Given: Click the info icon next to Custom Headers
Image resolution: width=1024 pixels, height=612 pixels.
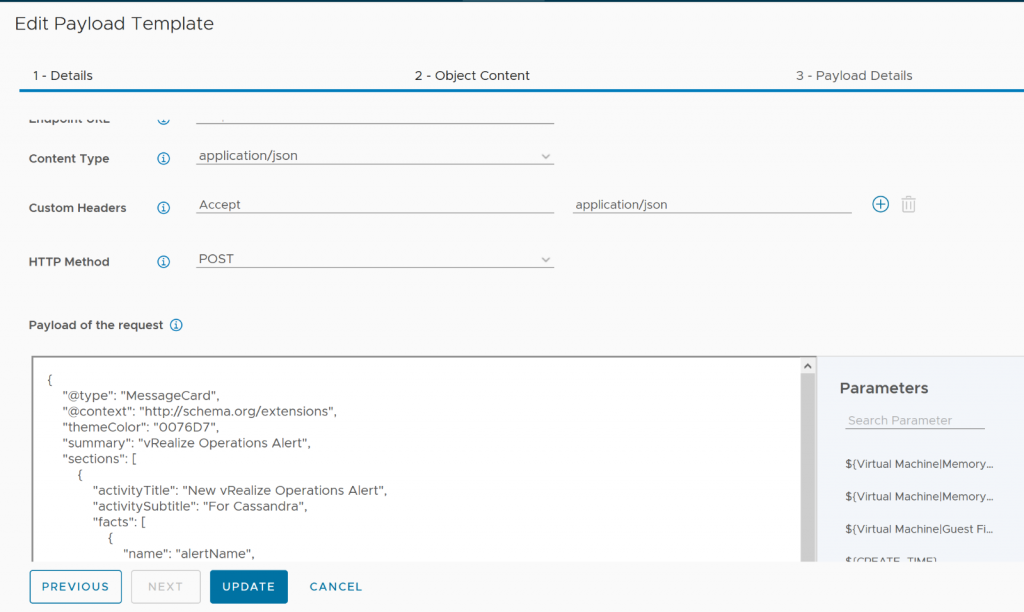Looking at the screenshot, I should (x=164, y=208).
